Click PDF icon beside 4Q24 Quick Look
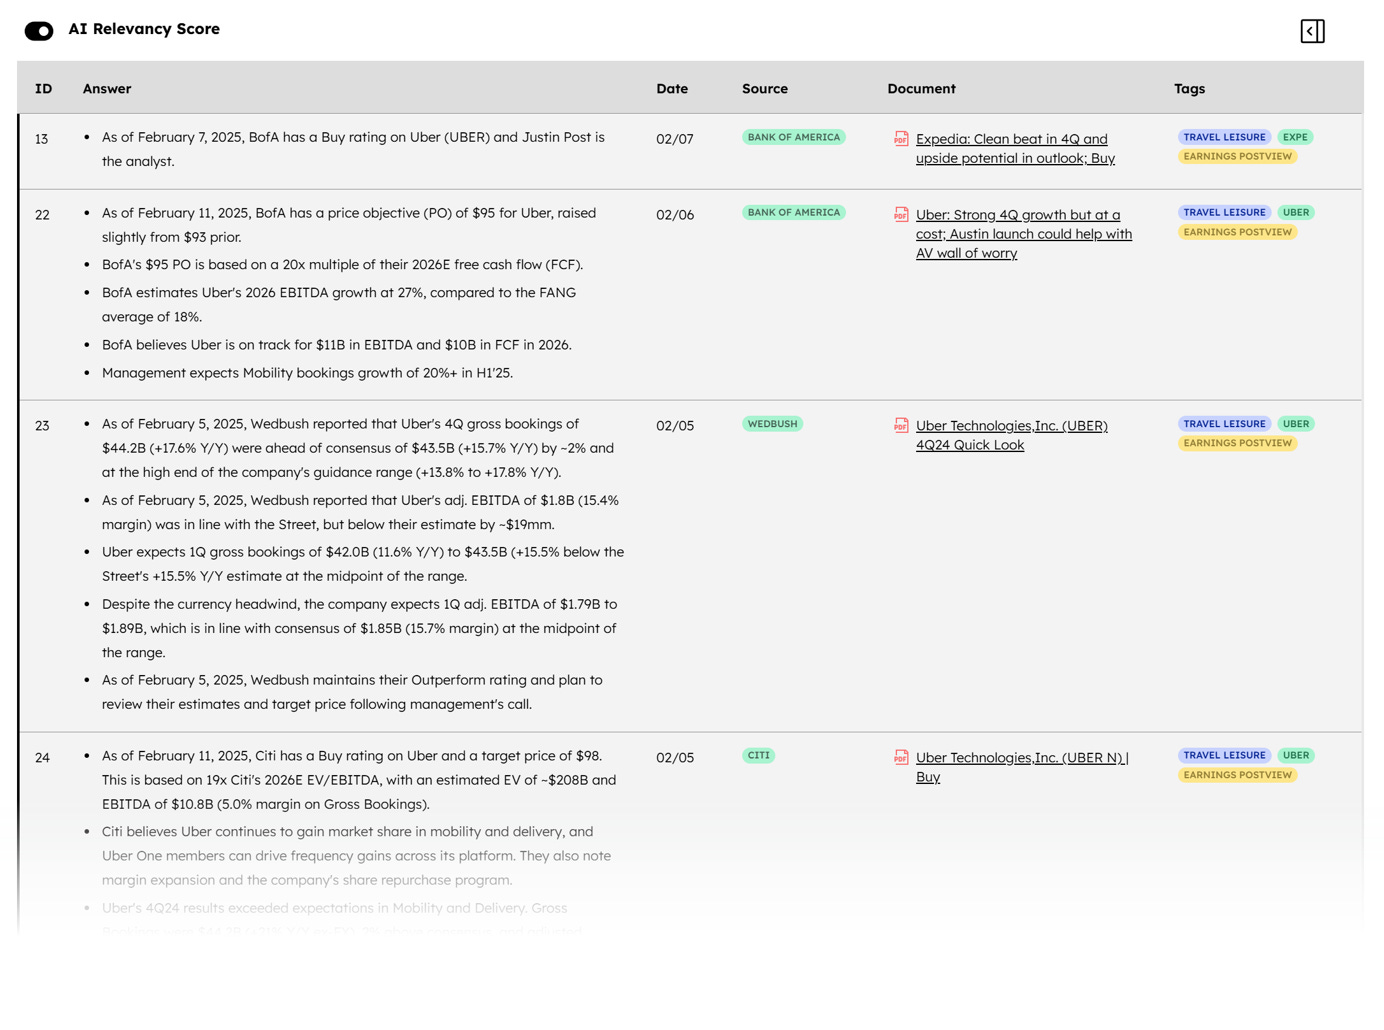This screenshot has width=1384, height=1030. [901, 425]
